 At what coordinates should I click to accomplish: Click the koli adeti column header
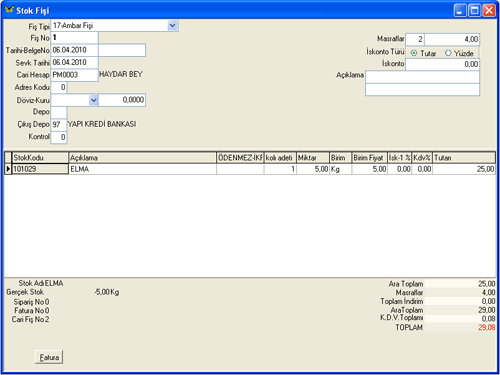(280, 158)
